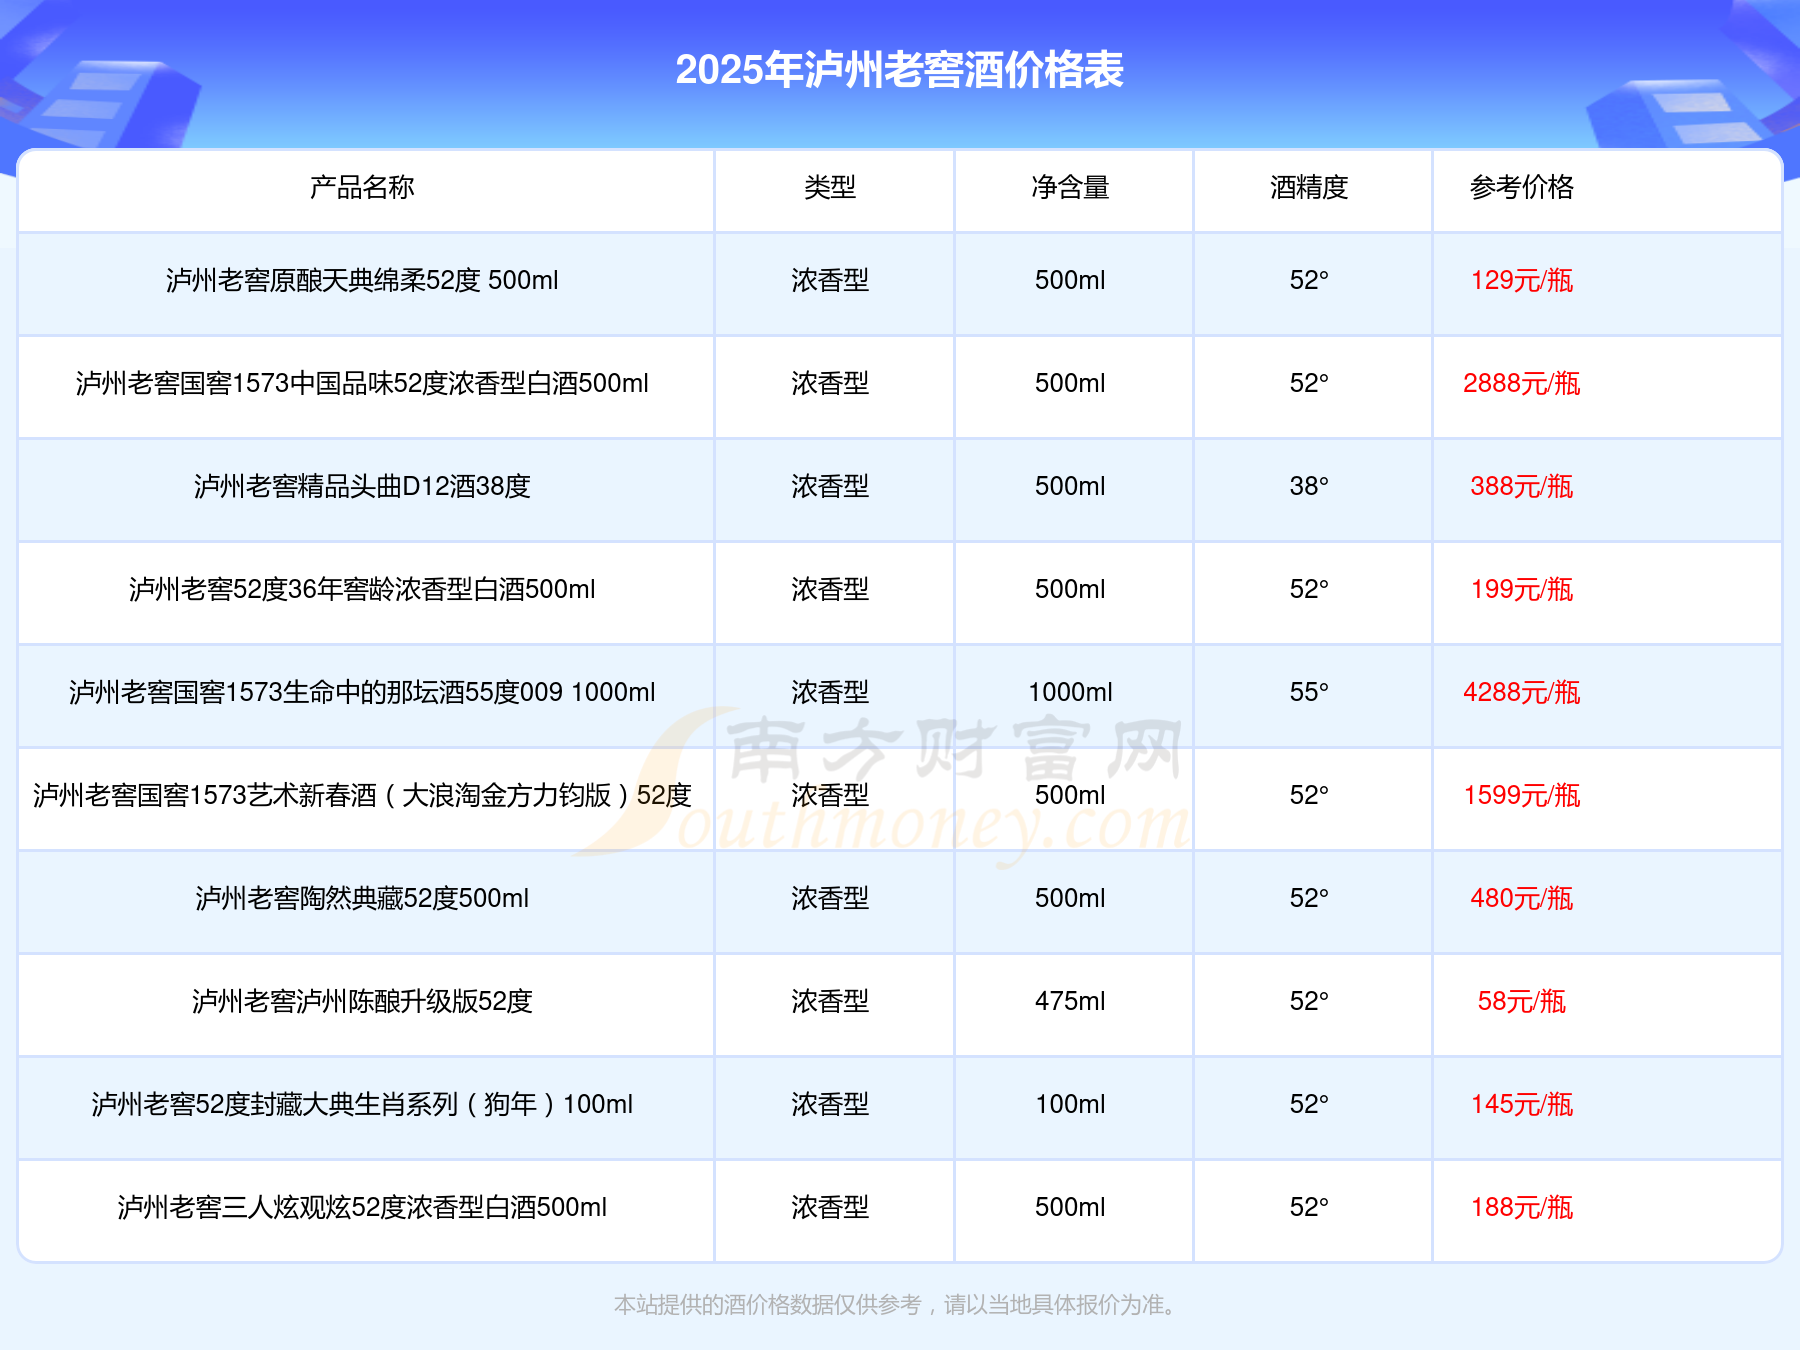Image resolution: width=1800 pixels, height=1350 pixels.
Task: Click the price 480元/瓶
Action: point(1522,898)
